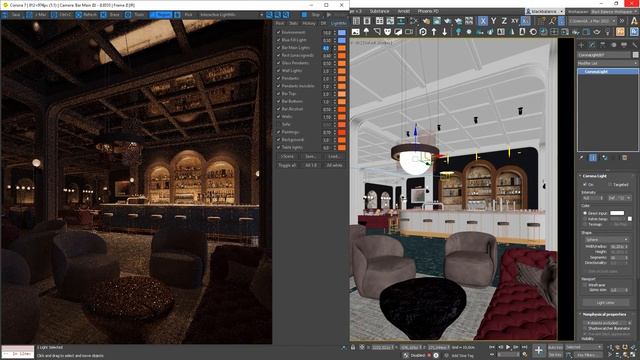Open the Arnold menu
Viewport: 640px width, 360px height.
point(404,11)
